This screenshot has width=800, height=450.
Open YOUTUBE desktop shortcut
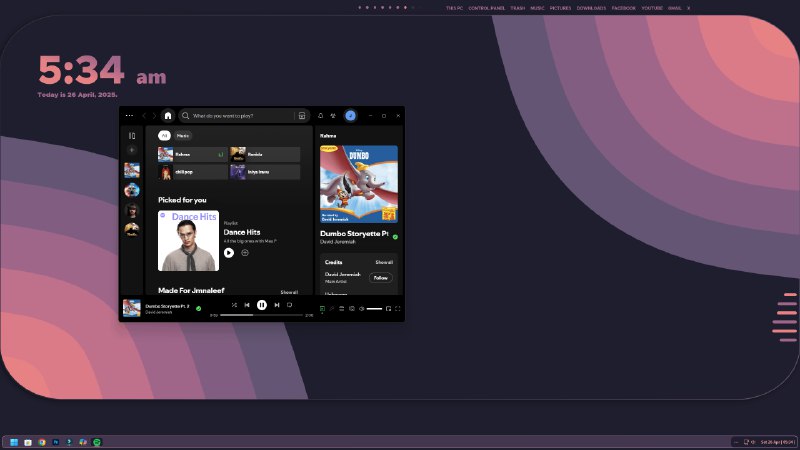tap(652, 8)
